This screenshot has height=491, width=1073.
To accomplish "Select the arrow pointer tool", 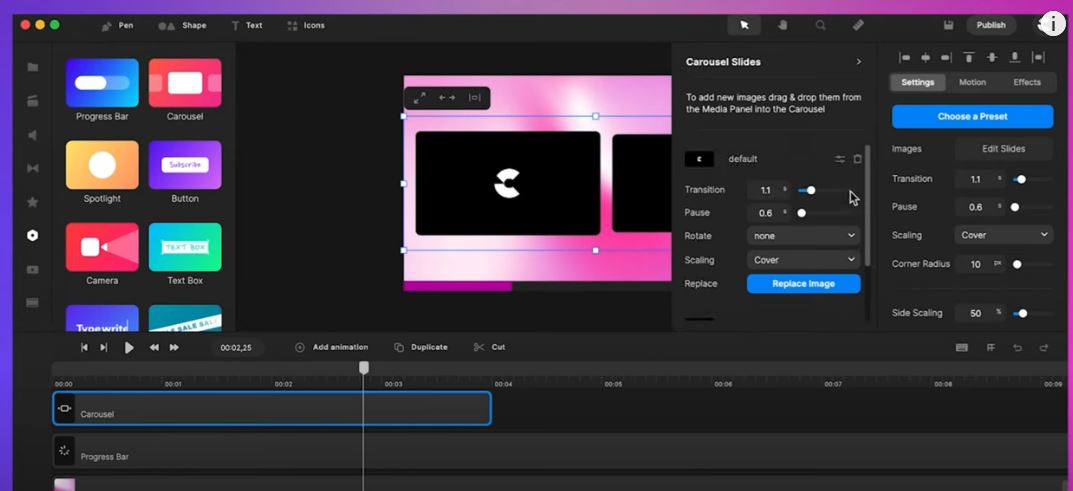I will (744, 25).
